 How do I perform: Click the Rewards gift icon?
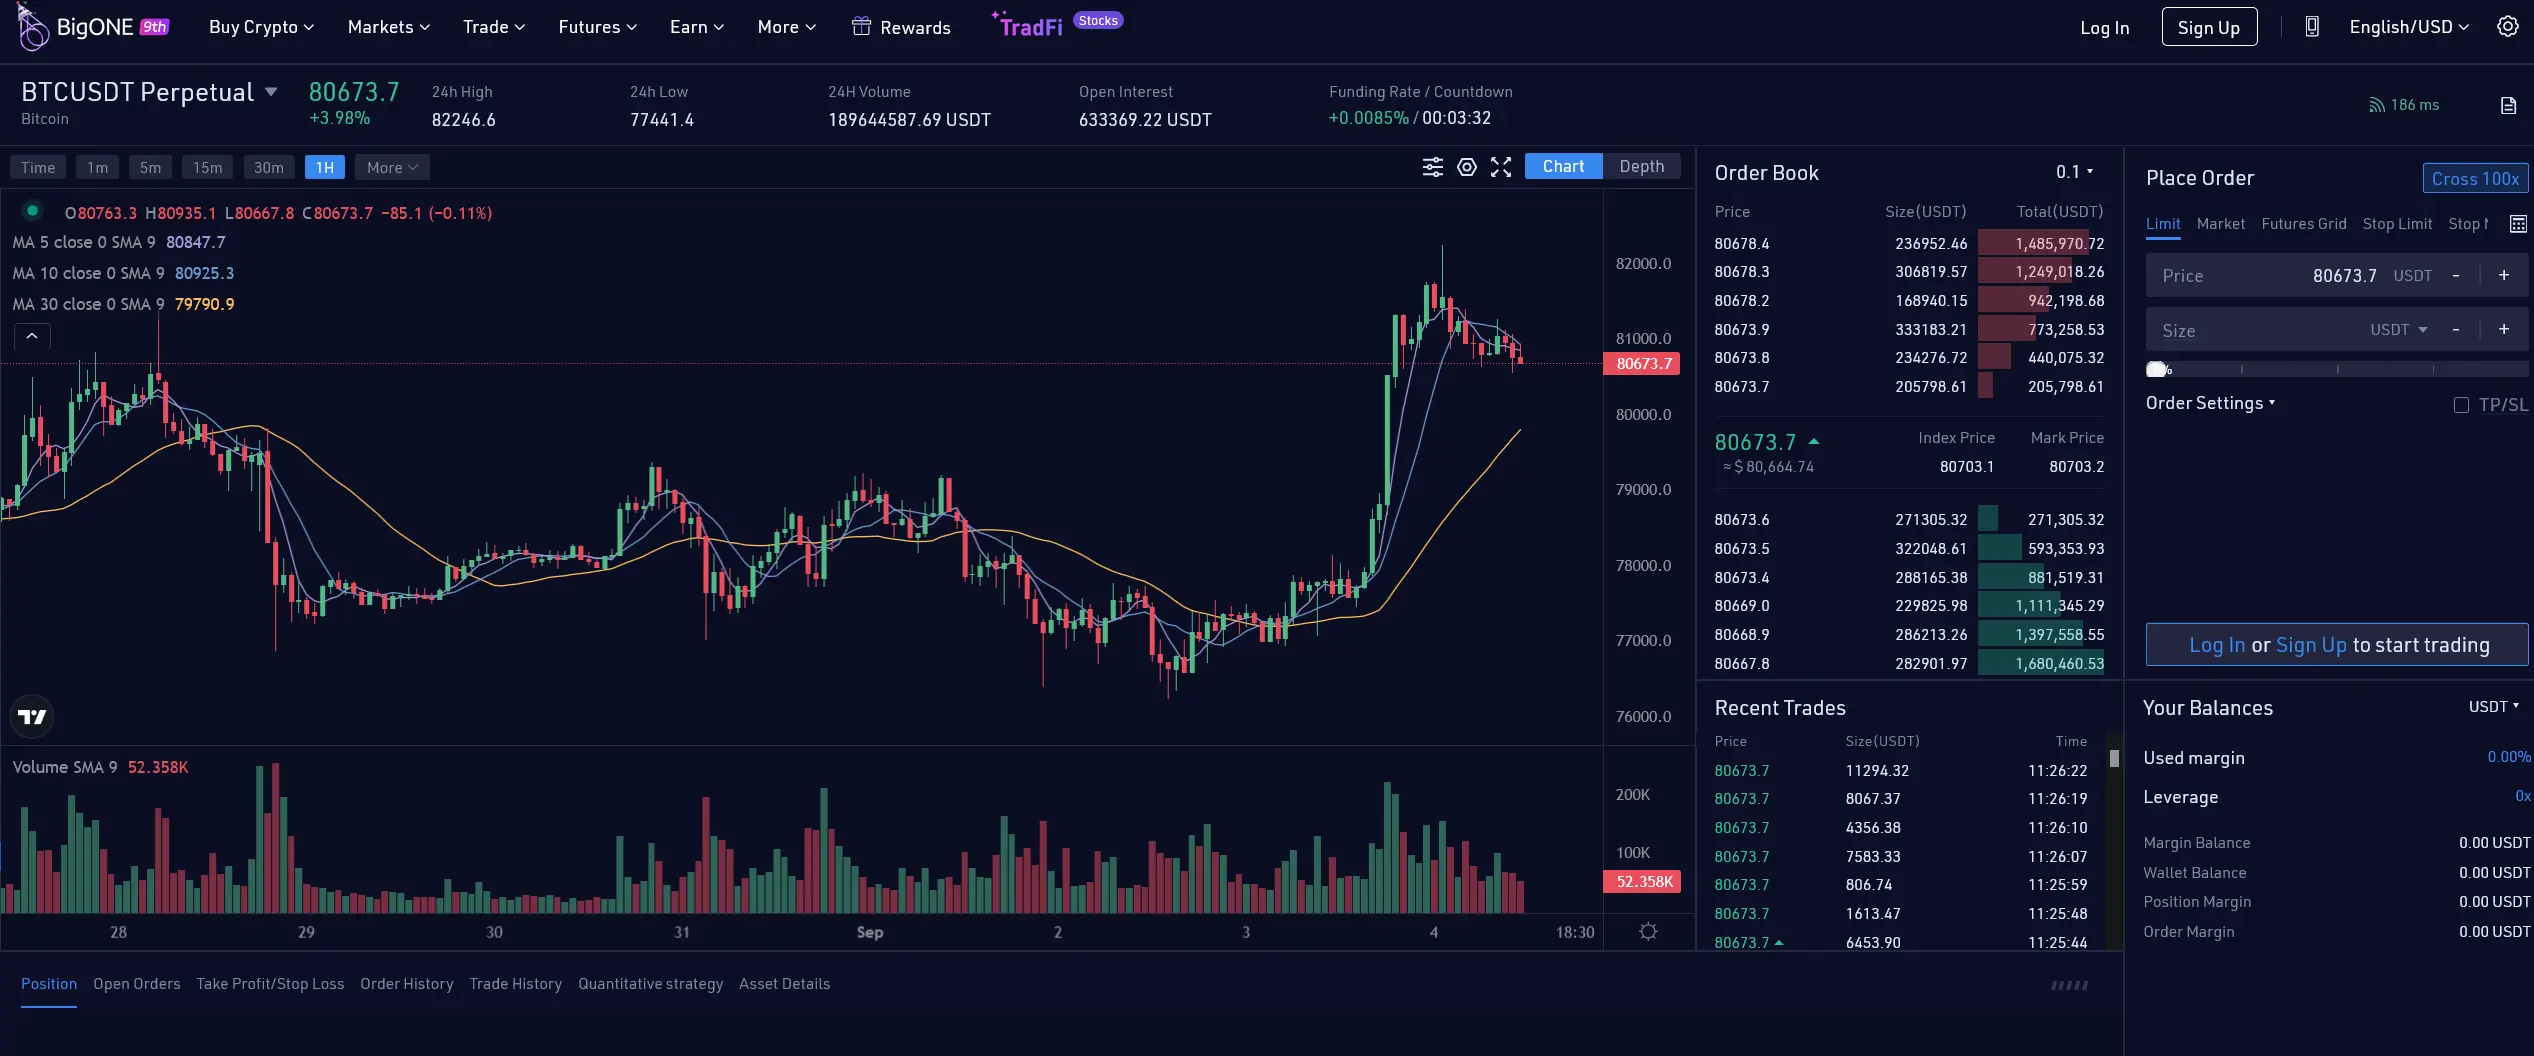pos(861,27)
